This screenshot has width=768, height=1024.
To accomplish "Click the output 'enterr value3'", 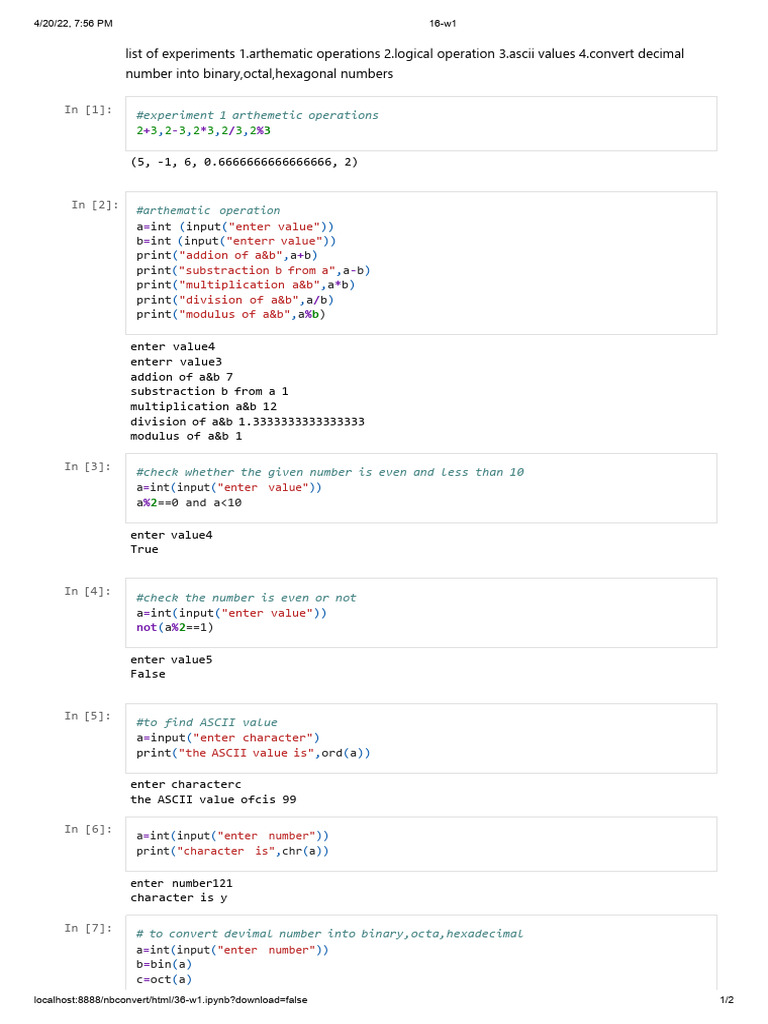I will (x=176, y=362).
